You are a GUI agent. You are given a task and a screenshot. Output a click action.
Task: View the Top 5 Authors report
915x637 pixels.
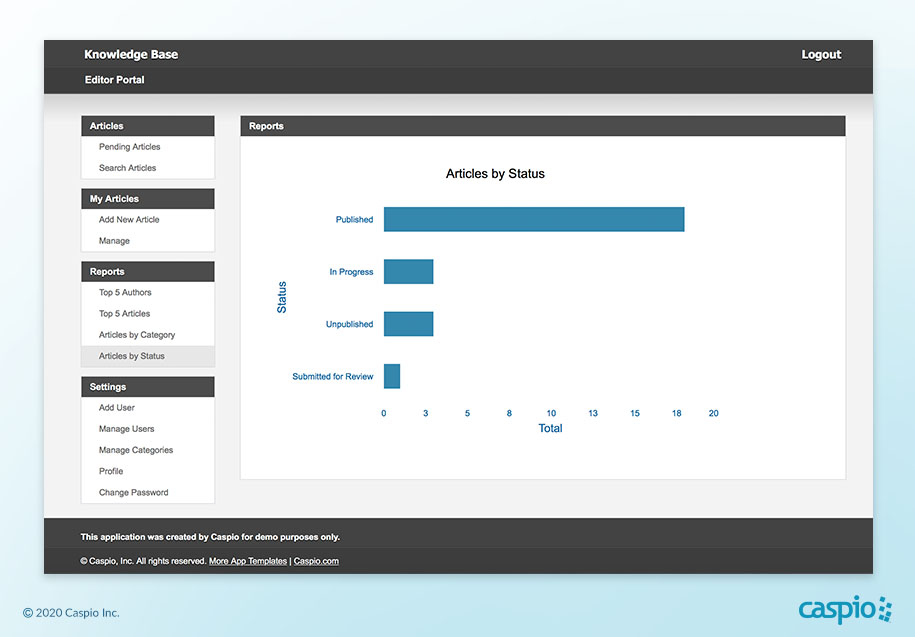point(125,293)
